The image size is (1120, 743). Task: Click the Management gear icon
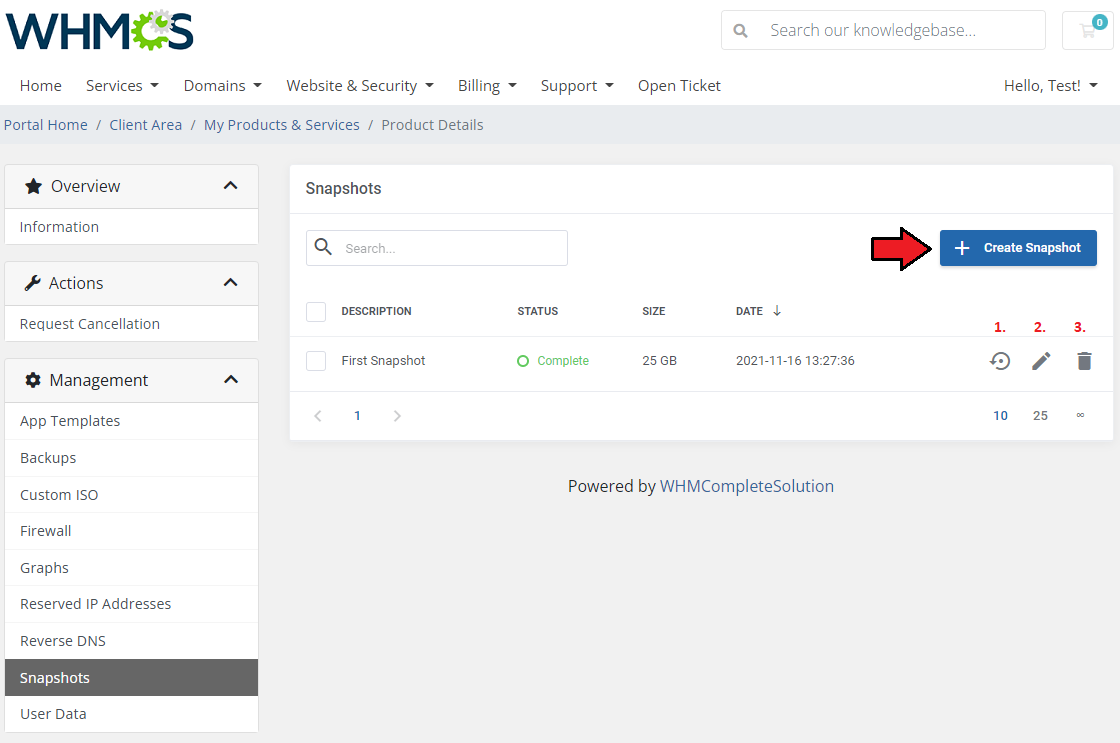coord(33,380)
